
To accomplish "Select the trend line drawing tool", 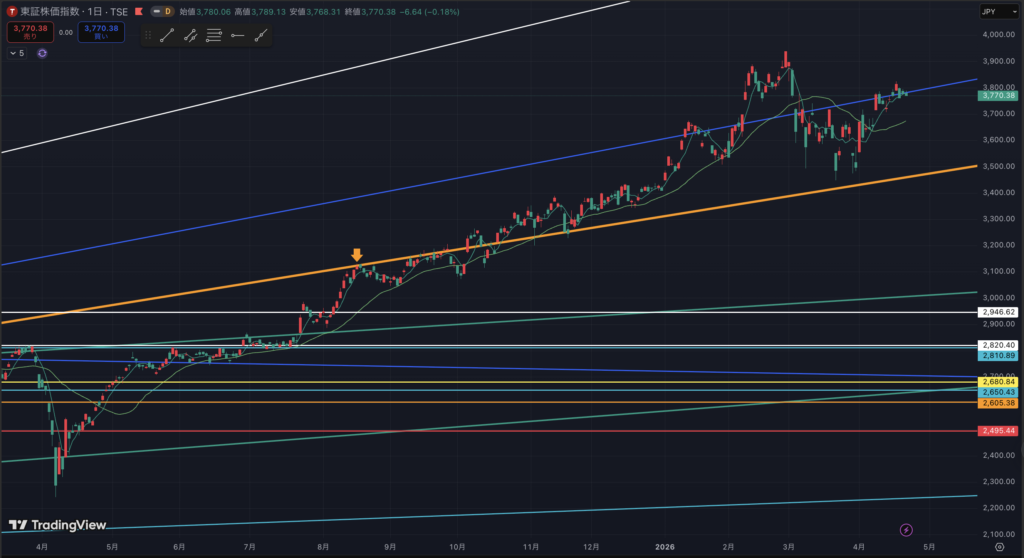I will 167,35.
